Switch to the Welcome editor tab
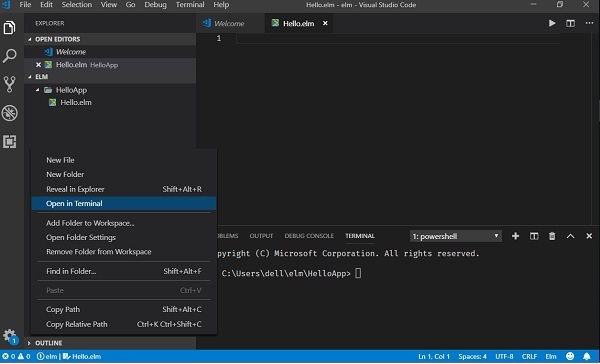The width and height of the screenshot is (600, 364). click(230, 23)
